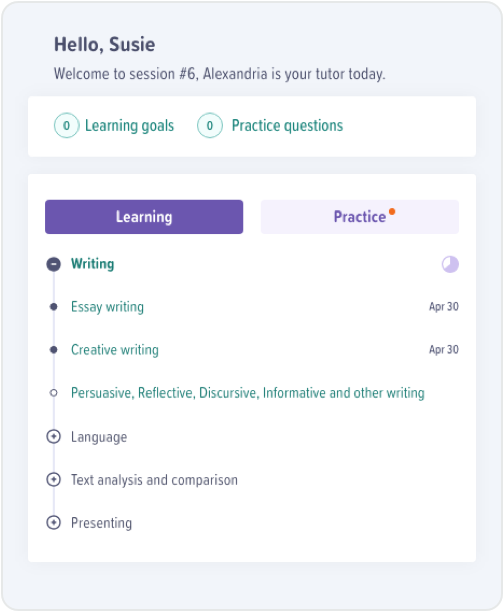Click the Apr 30 date for Essay writing
The width and height of the screenshot is (504, 612).
[444, 306]
